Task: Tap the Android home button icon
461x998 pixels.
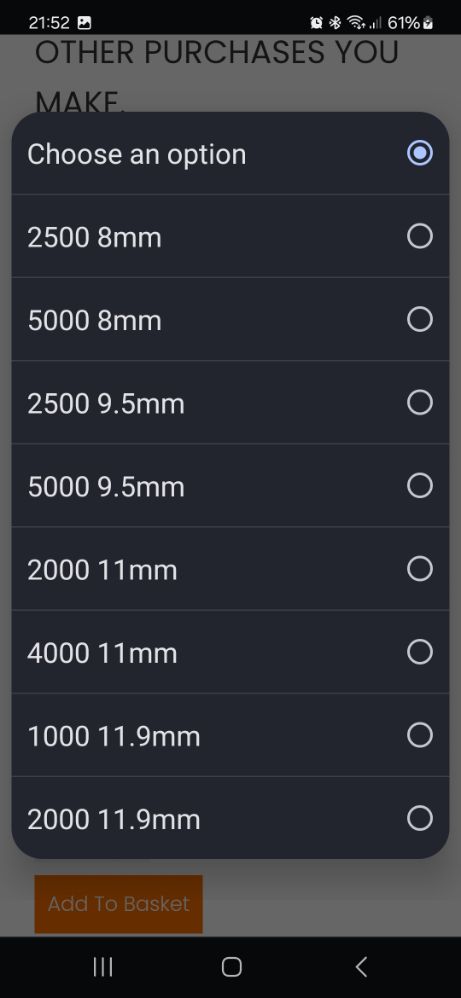Action: (231, 967)
